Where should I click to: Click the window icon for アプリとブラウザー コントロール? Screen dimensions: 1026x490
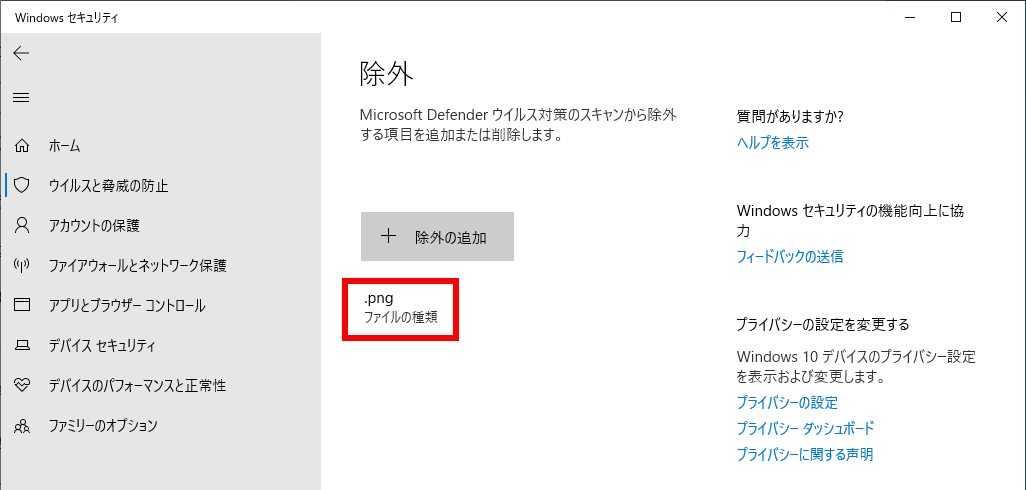(22, 305)
